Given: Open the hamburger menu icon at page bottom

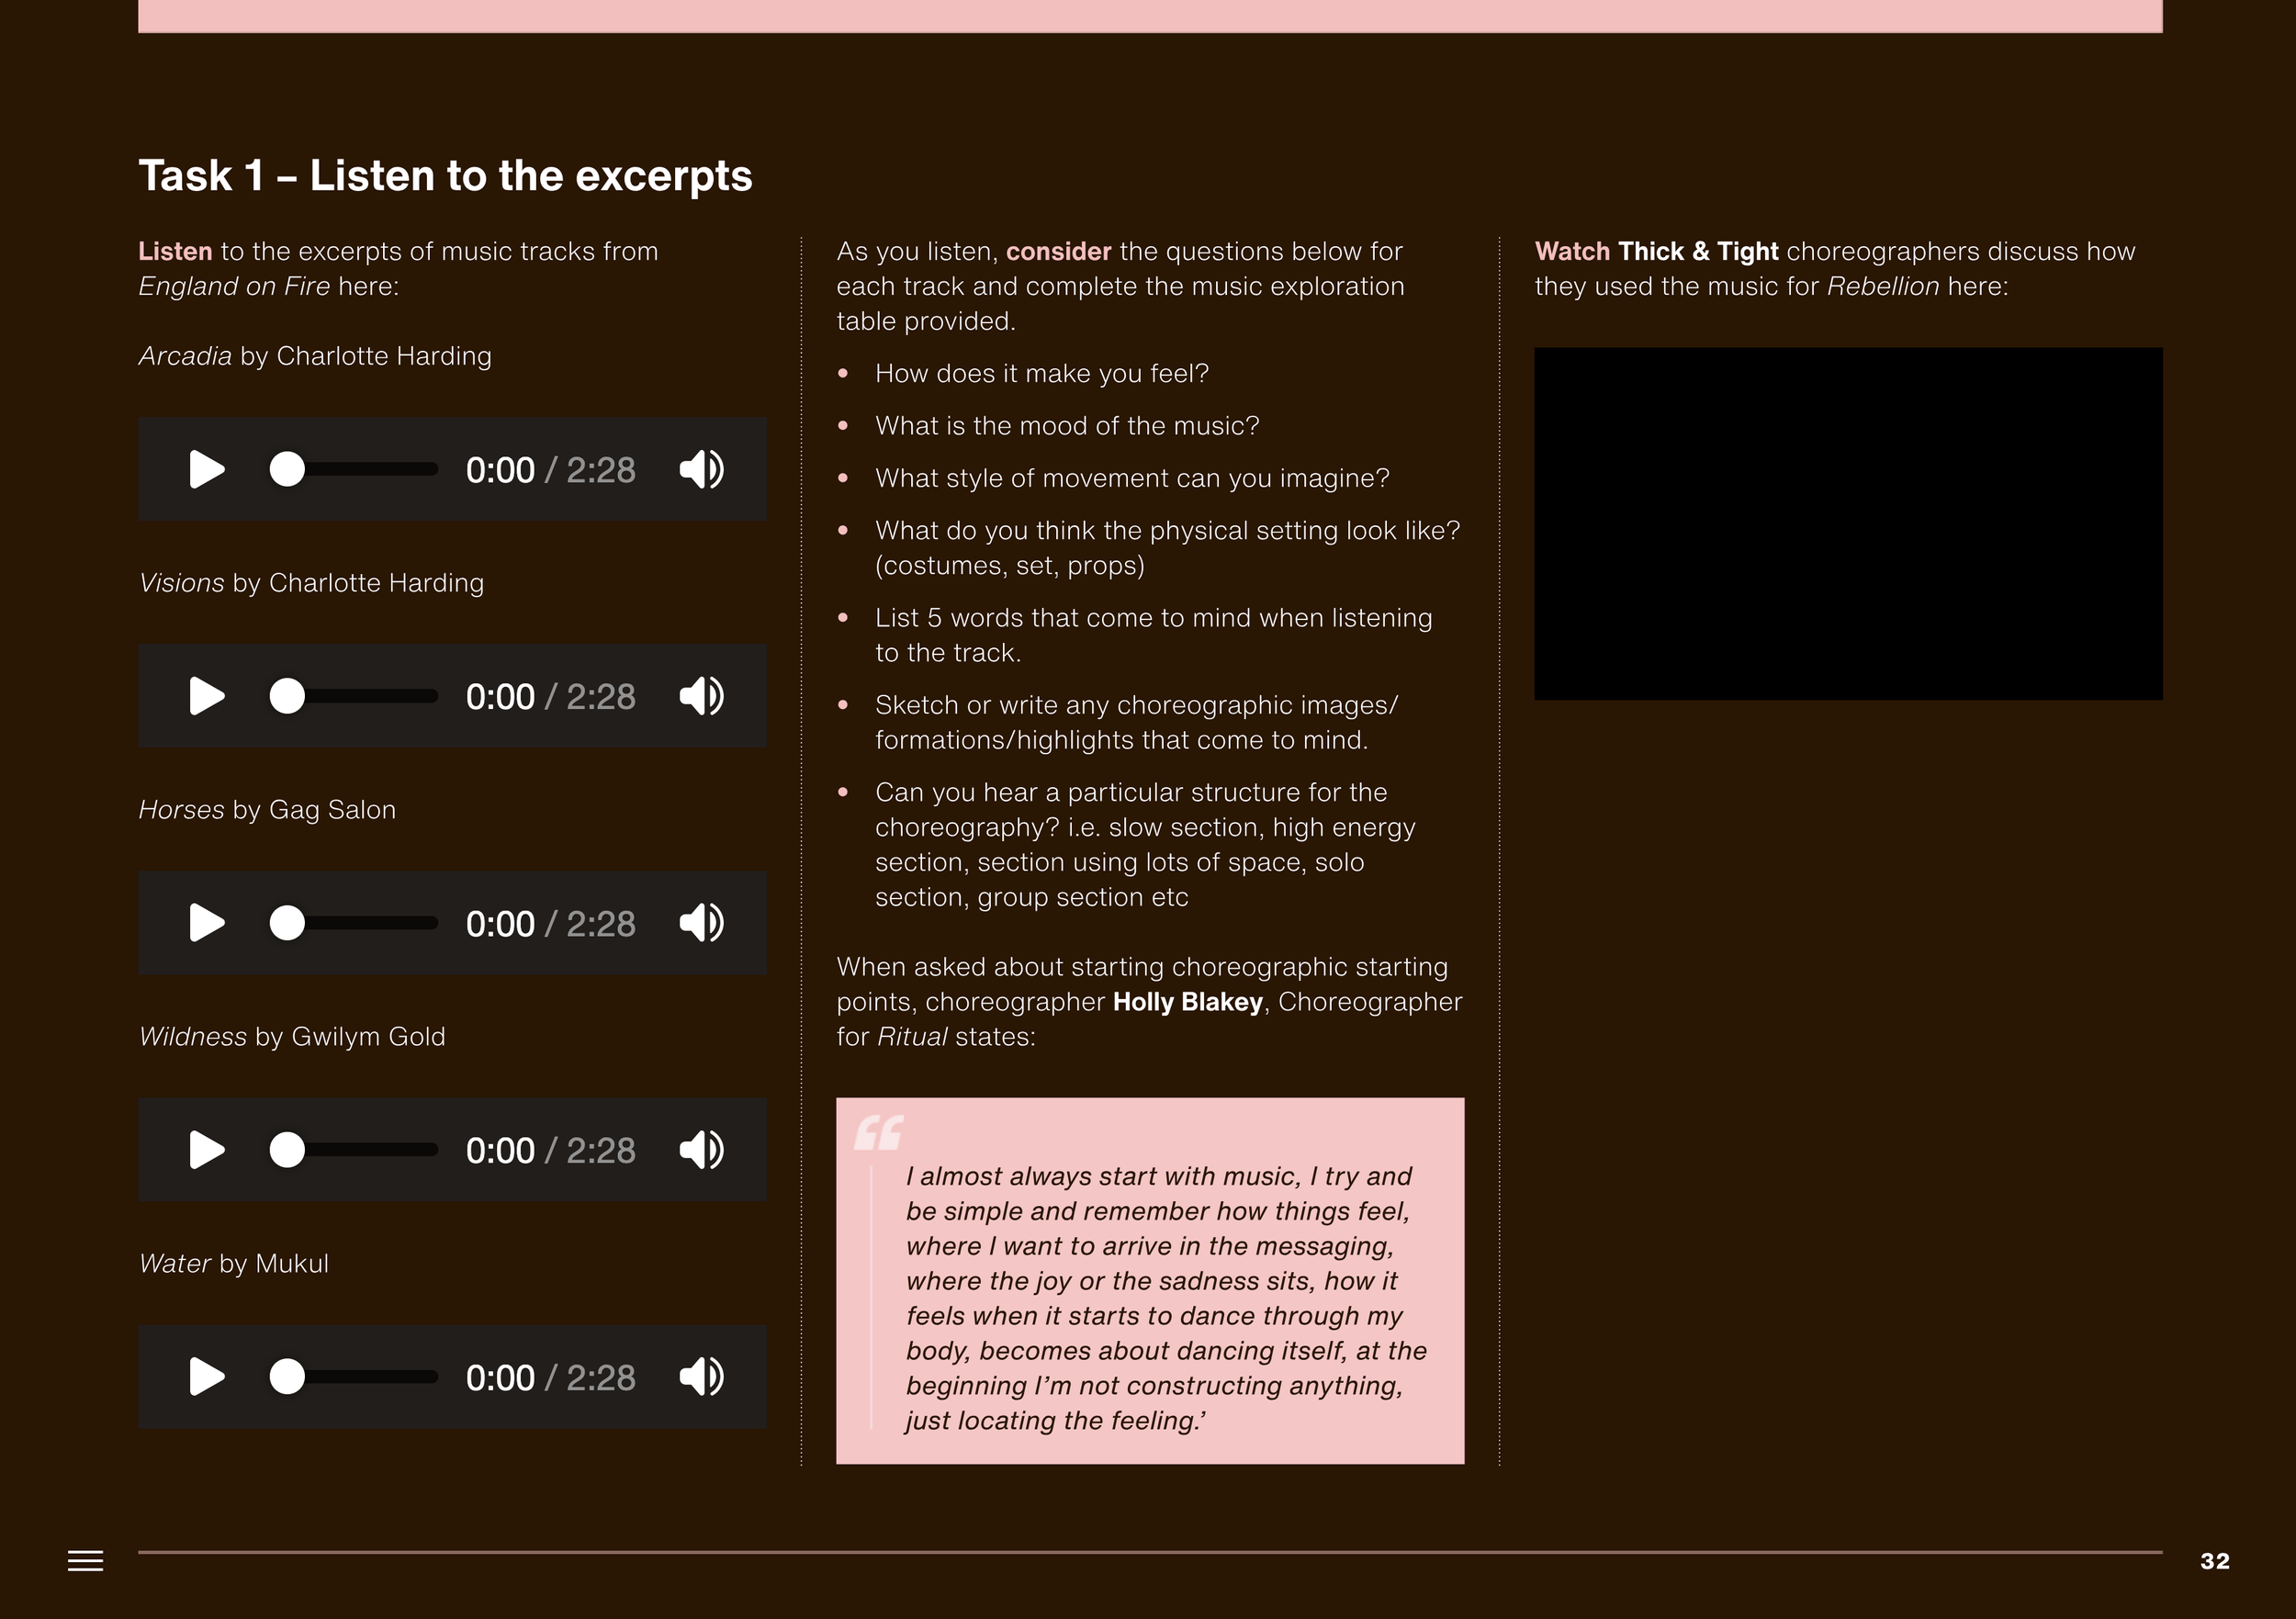Looking at the screenshot, I should tap(85, 1561).
